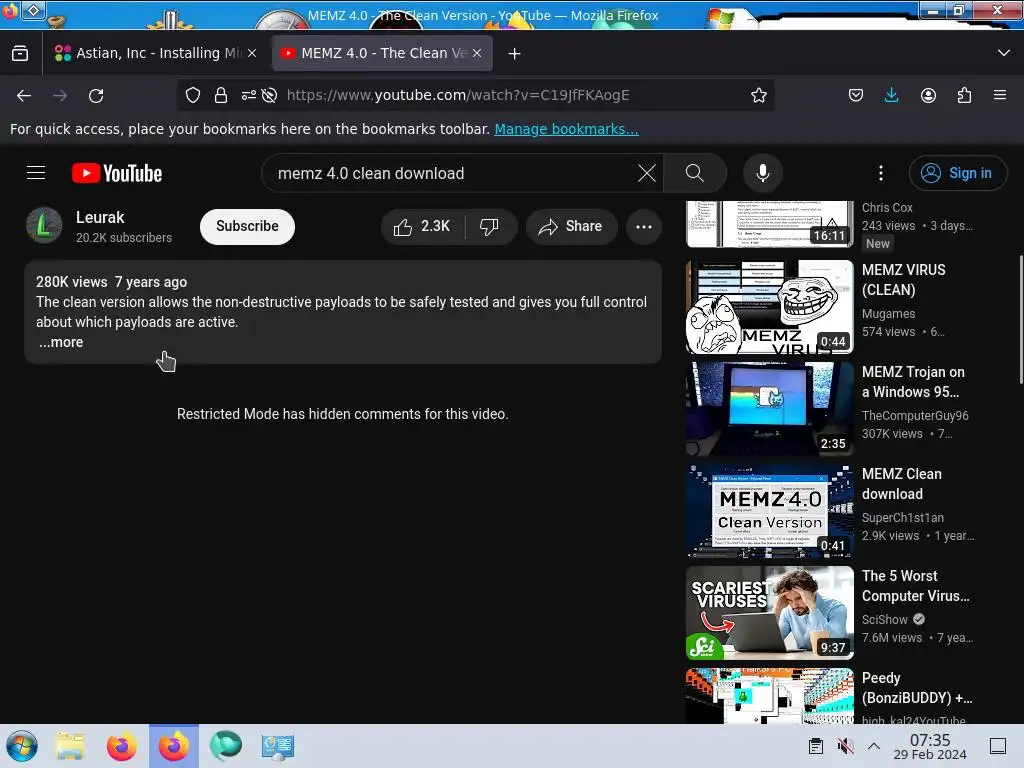
Task: Reload the current page
Action: [96, 96]
